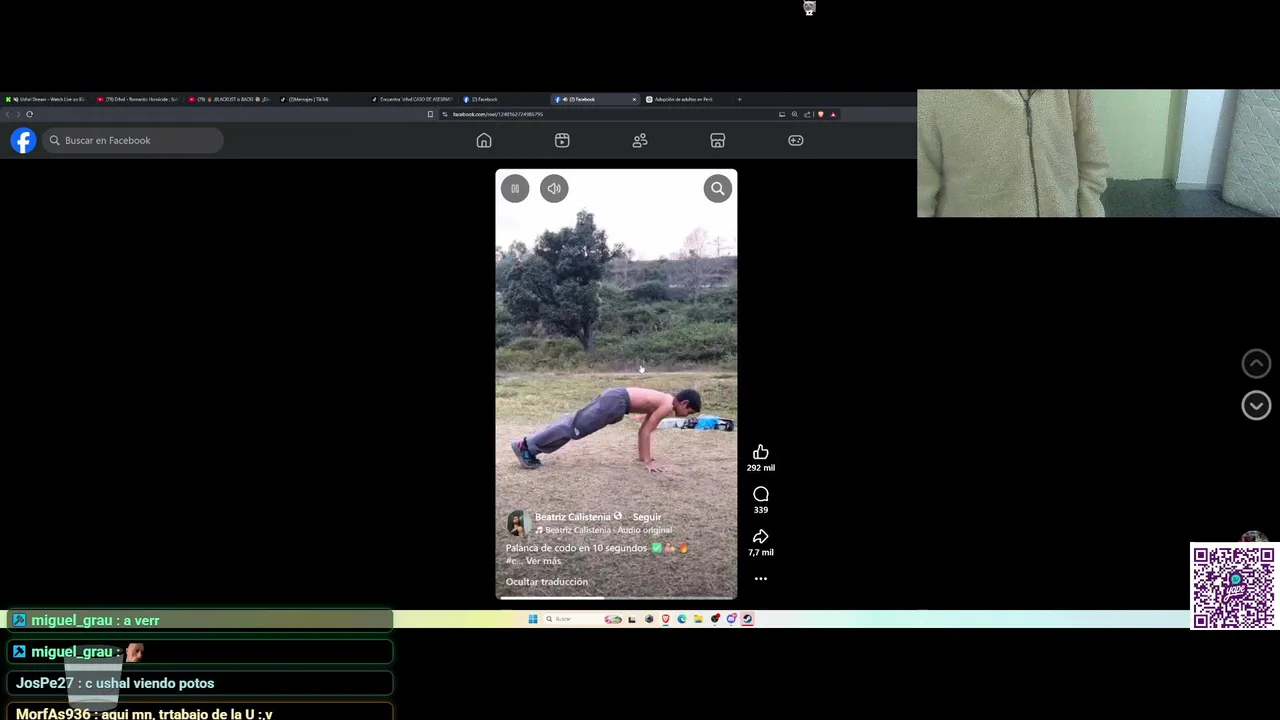
Task: Reload the current page
Action: click(29, 114)
